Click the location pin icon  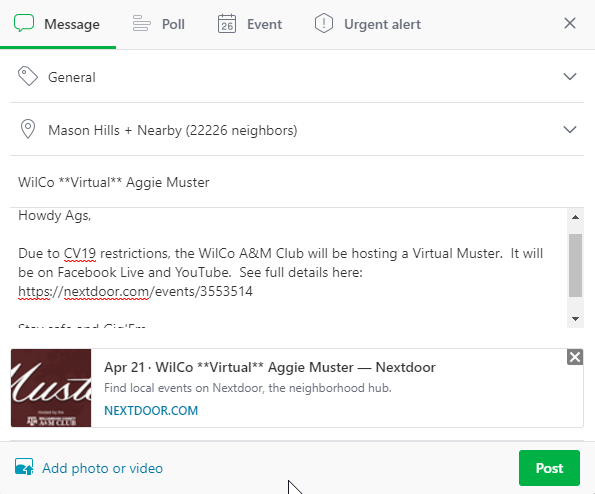point(28,129)
